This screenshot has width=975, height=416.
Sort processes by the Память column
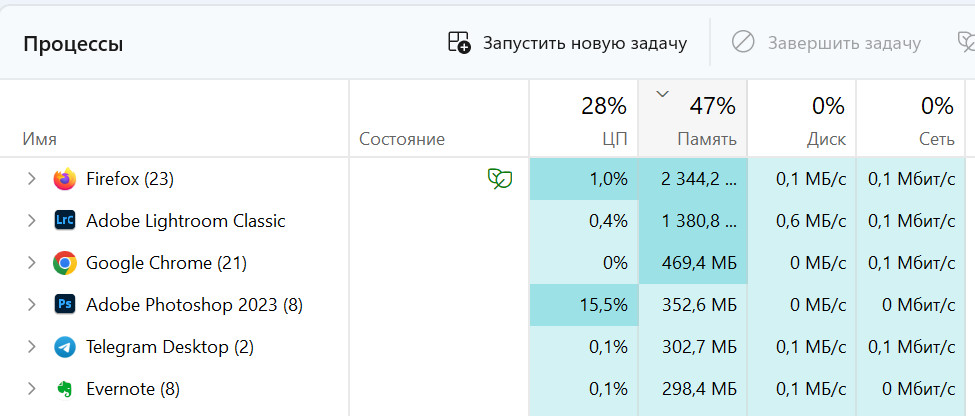693,120
